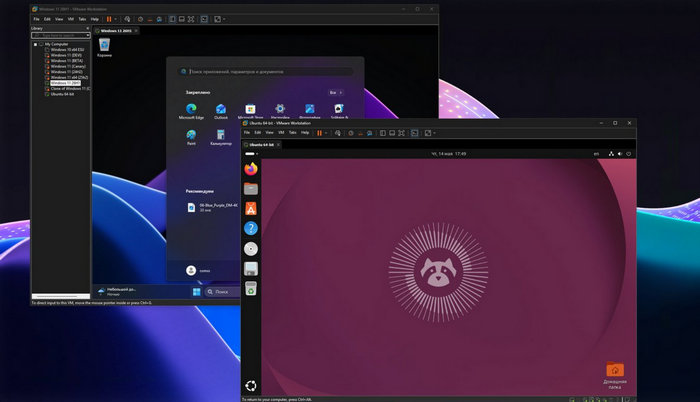The image size is (700, 402).
Task: Open snapshot manager in the Windows 11 window toolbar
Action: coord(159,19)
